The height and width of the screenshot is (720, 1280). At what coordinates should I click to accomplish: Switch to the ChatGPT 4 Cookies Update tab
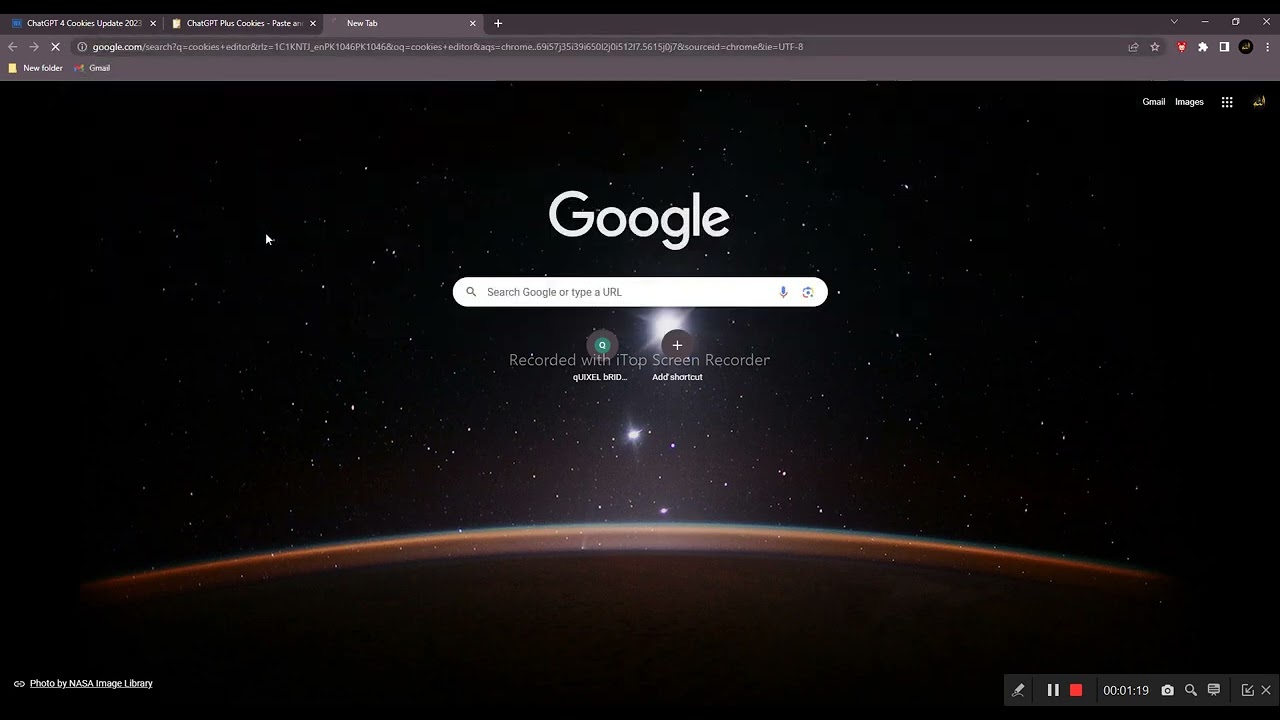[x=82, y=23]
